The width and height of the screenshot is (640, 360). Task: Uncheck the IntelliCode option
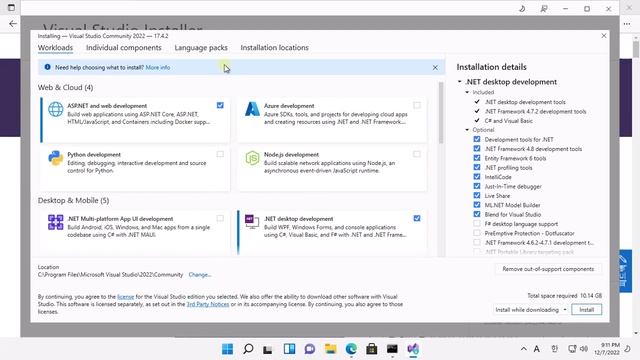(x=477, y=177)
